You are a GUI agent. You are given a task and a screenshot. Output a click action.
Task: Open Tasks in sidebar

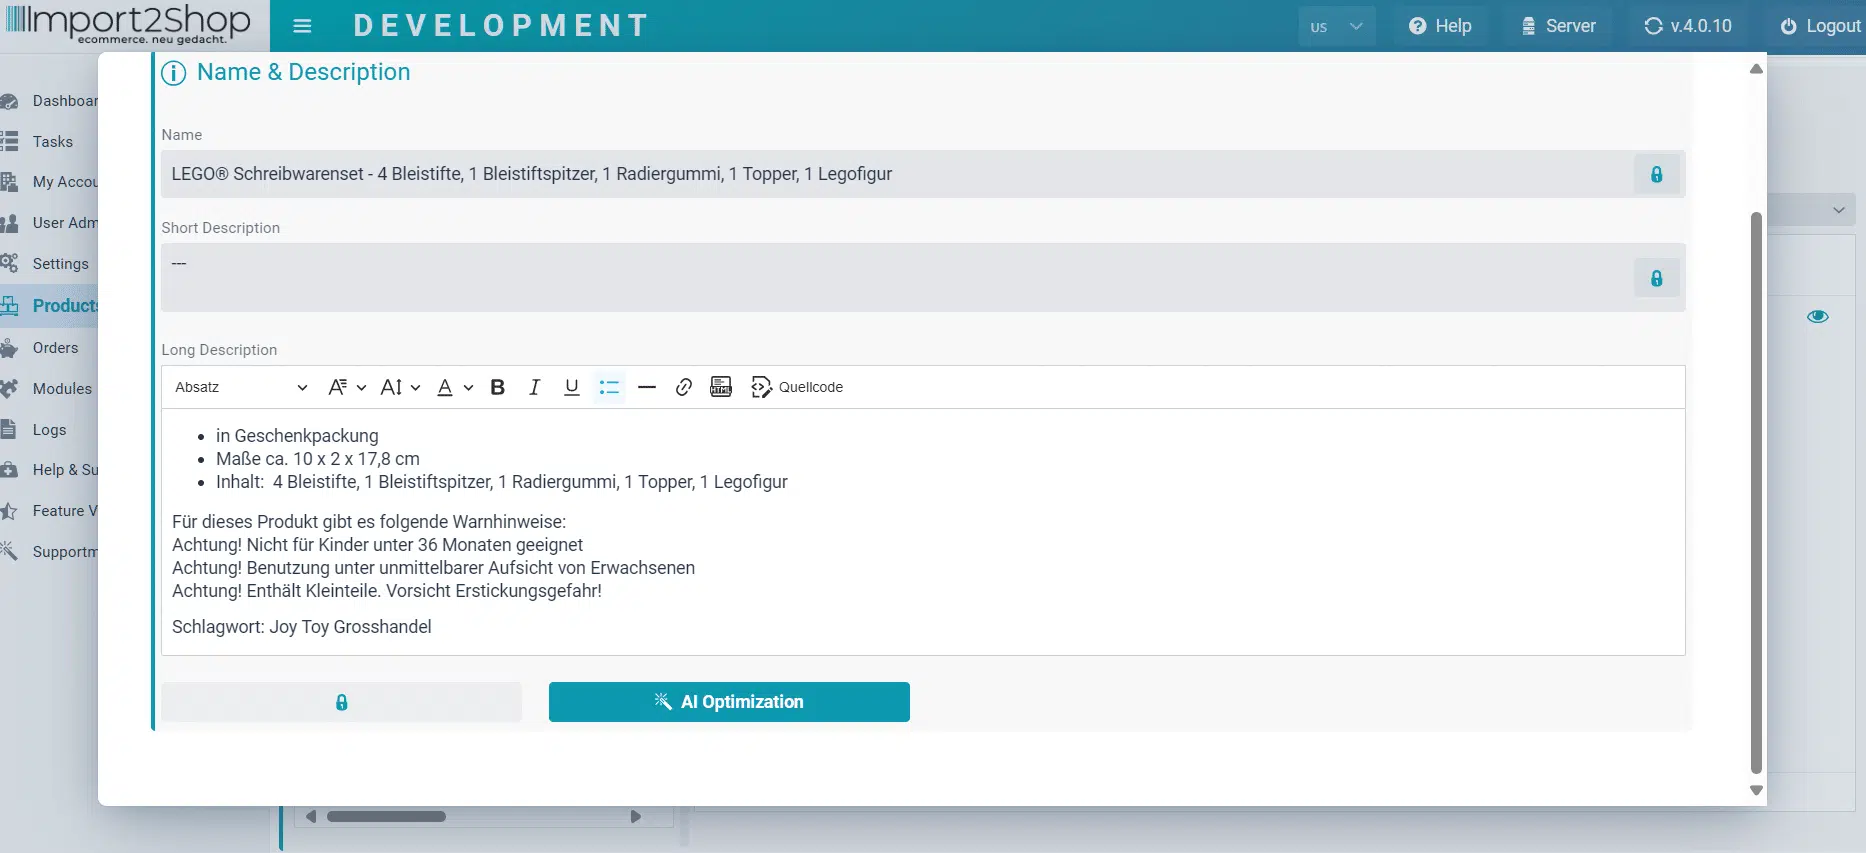tap(49, 142)
